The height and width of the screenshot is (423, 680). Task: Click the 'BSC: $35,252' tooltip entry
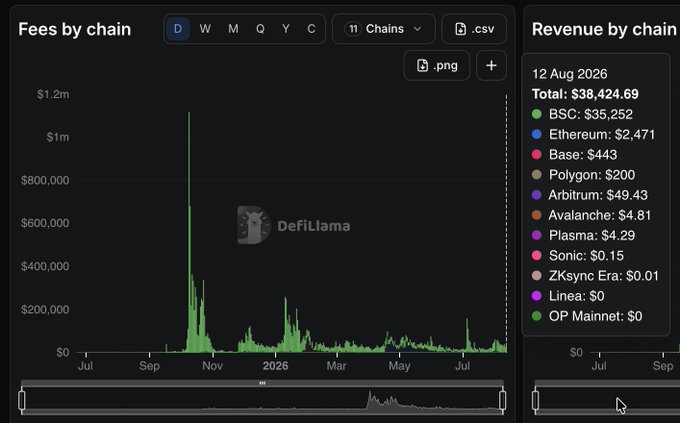coord(591,114)
